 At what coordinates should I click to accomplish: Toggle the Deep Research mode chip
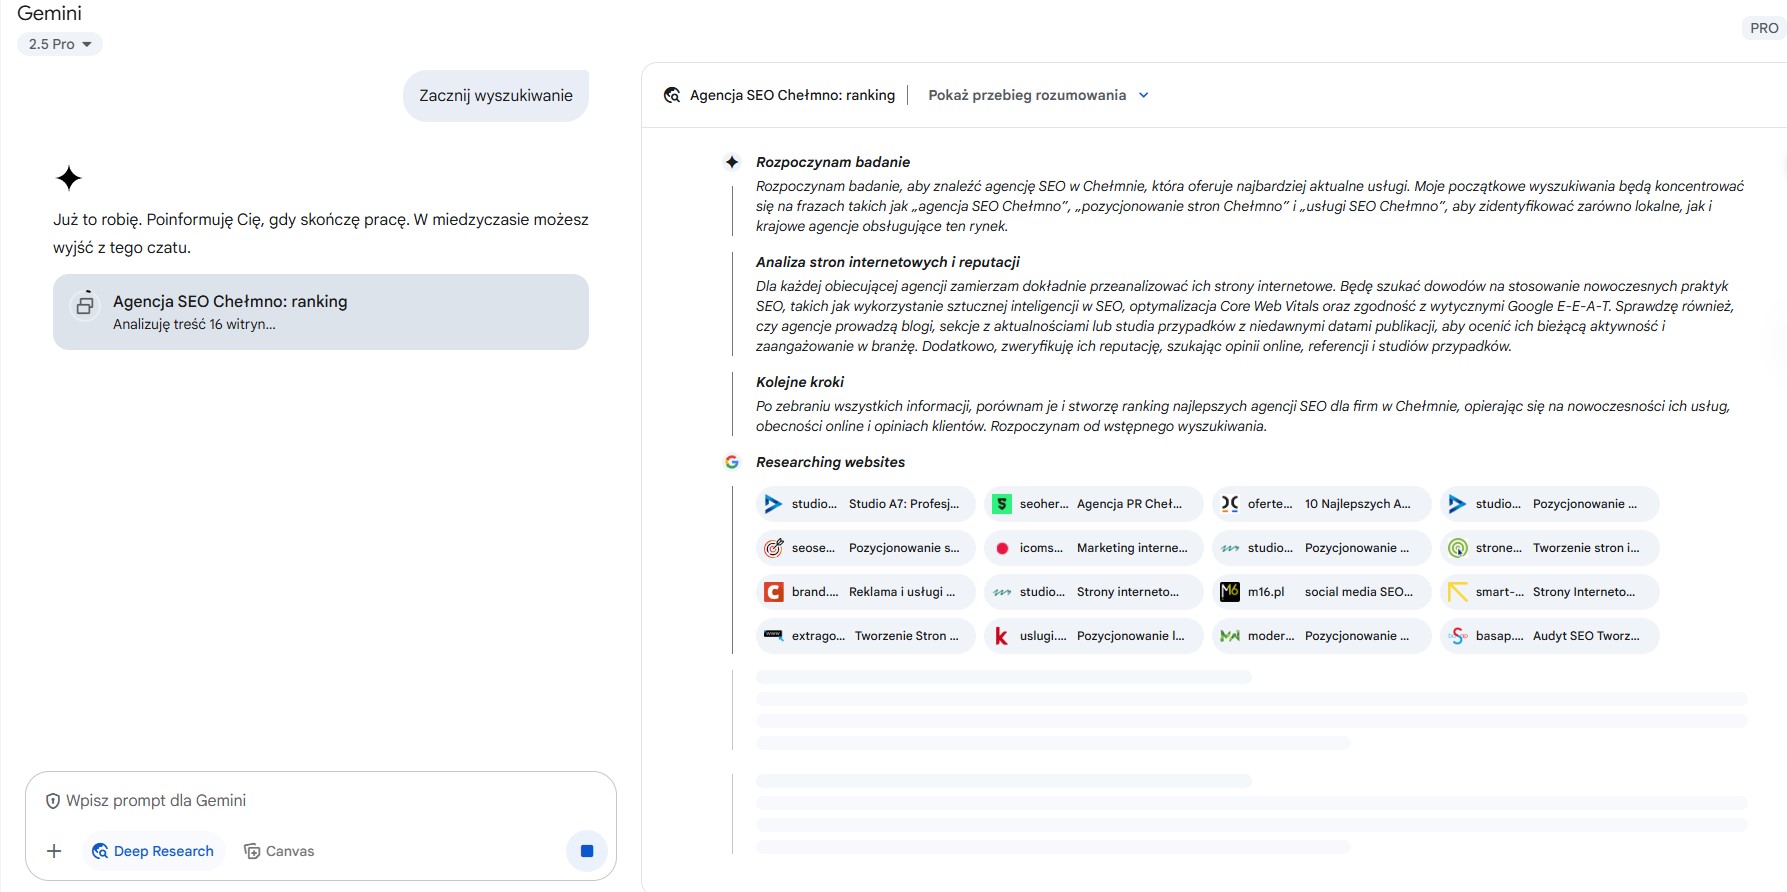pos(153,851)
